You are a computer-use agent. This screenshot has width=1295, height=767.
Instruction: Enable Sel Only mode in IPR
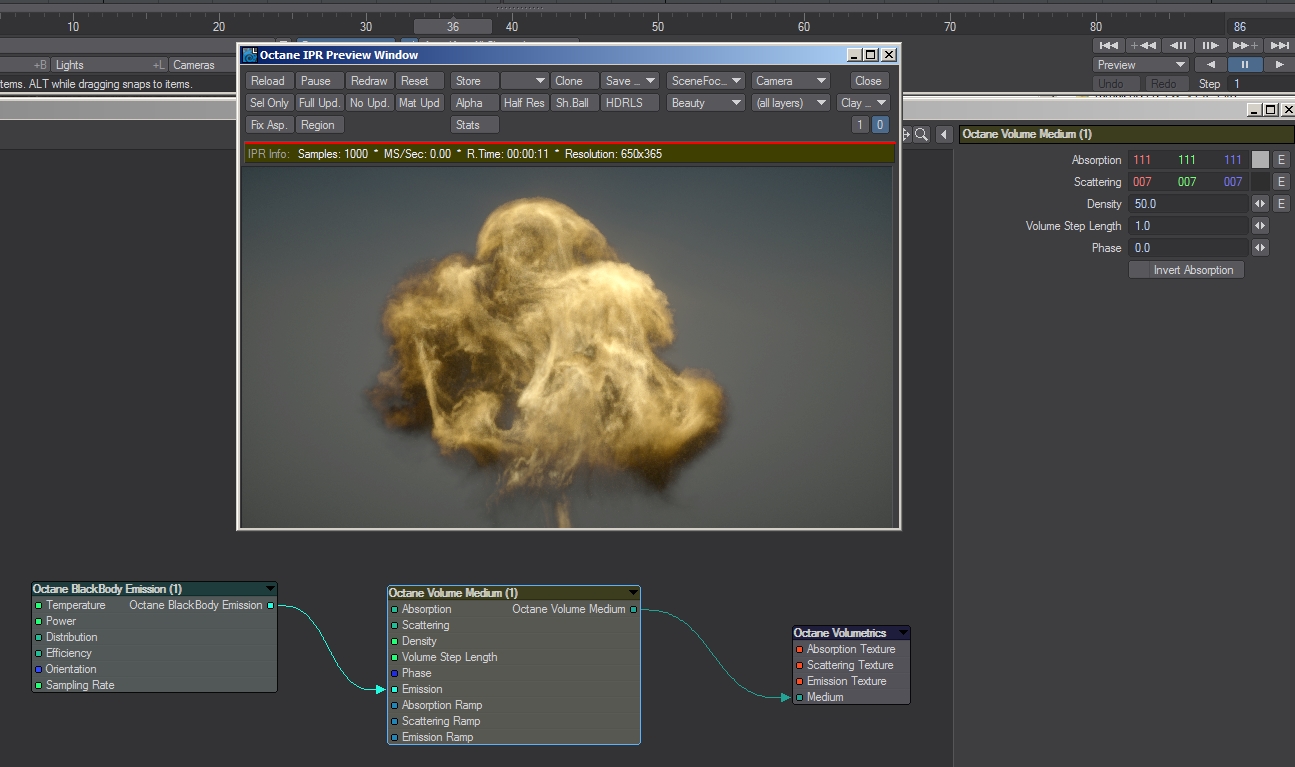coord(269,103)
